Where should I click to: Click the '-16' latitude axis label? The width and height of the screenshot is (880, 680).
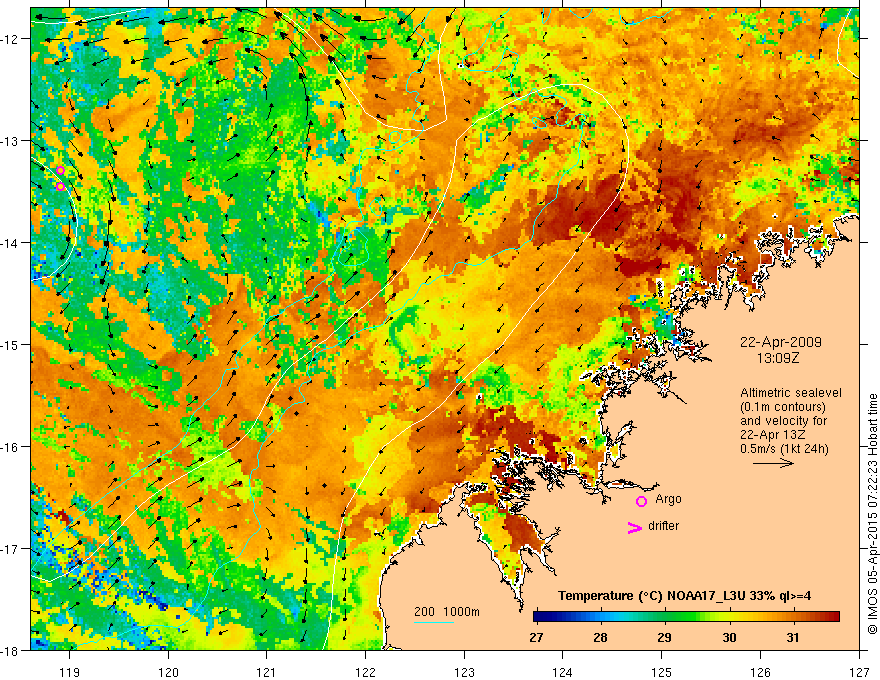(11, 447)
